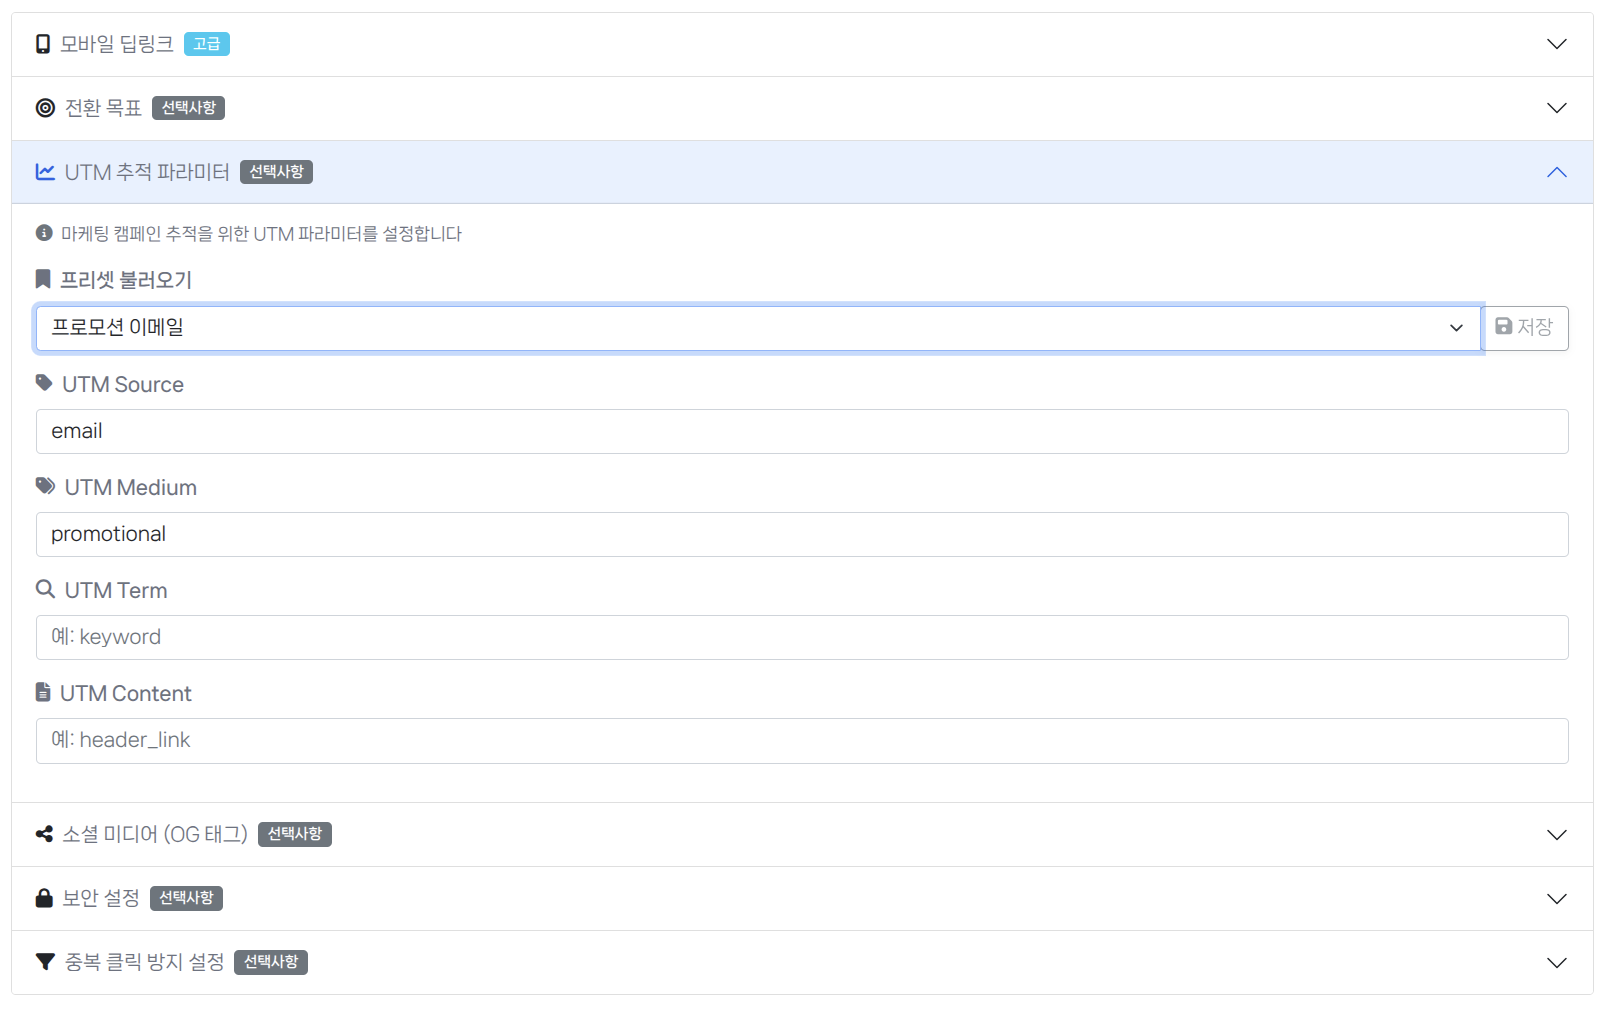1615x1011 pixels.
Task: Collapse the UTM 추적 파라미터 section
Action: (x=1556, y=172)
